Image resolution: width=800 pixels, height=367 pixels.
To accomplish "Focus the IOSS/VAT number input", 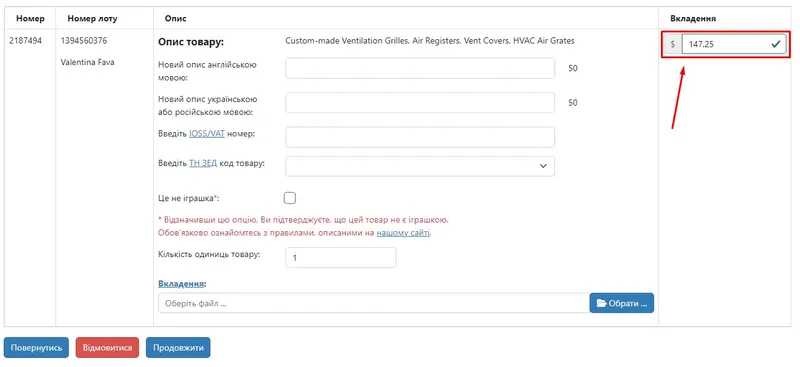I will 420,137.
